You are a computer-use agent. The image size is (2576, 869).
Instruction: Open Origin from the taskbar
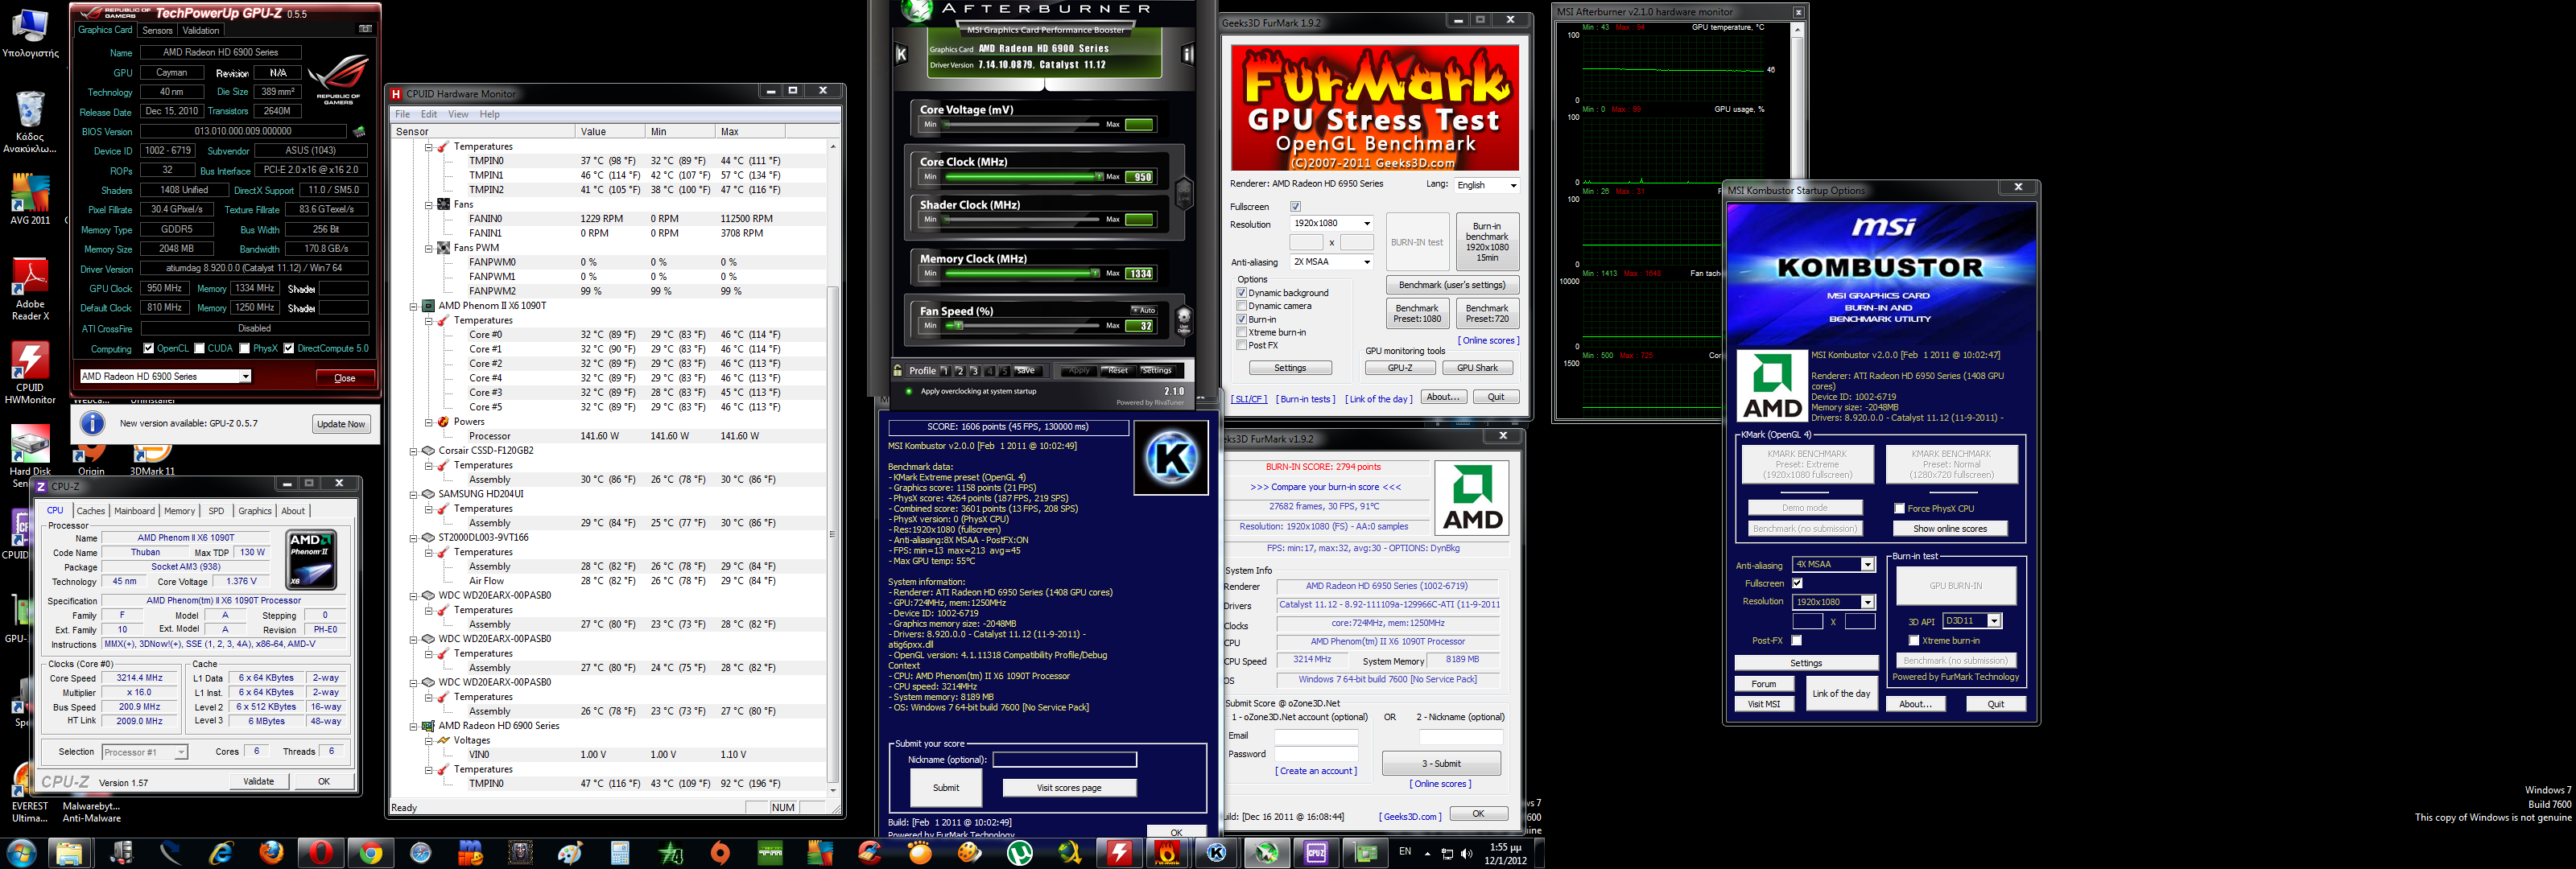coord(720,853)
